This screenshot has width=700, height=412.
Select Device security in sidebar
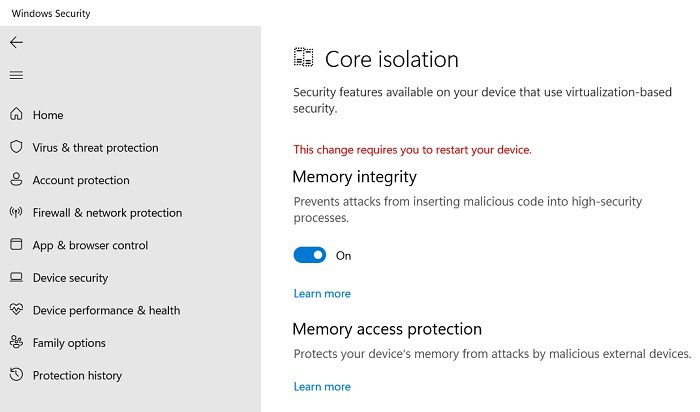70,278
